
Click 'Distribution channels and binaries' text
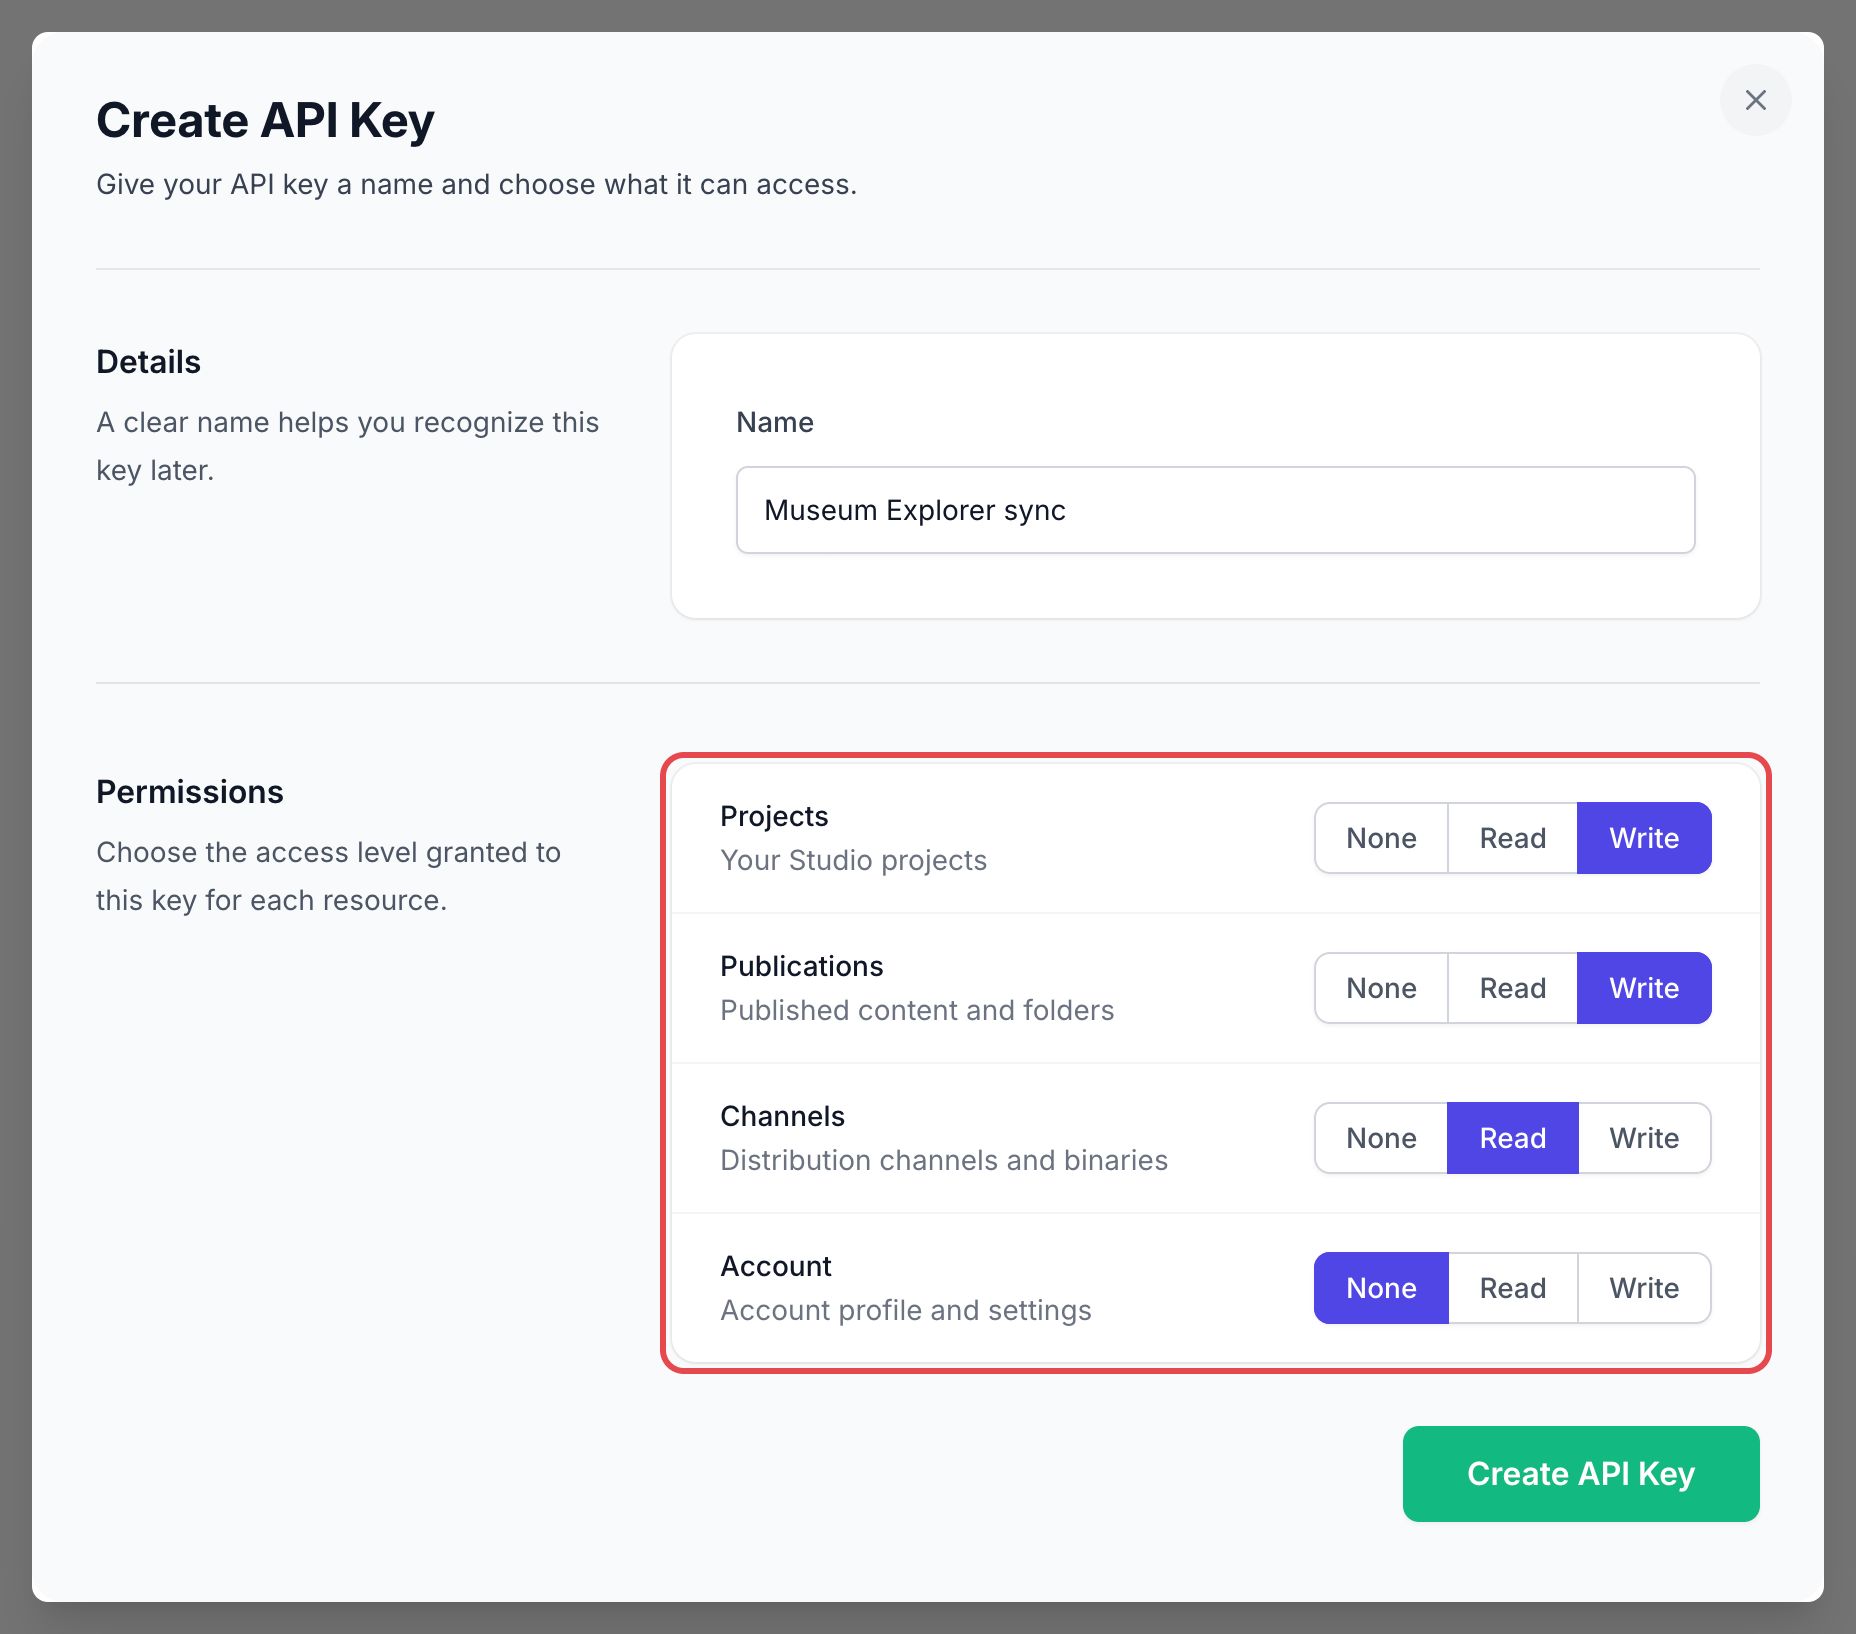coord(944,1160)
